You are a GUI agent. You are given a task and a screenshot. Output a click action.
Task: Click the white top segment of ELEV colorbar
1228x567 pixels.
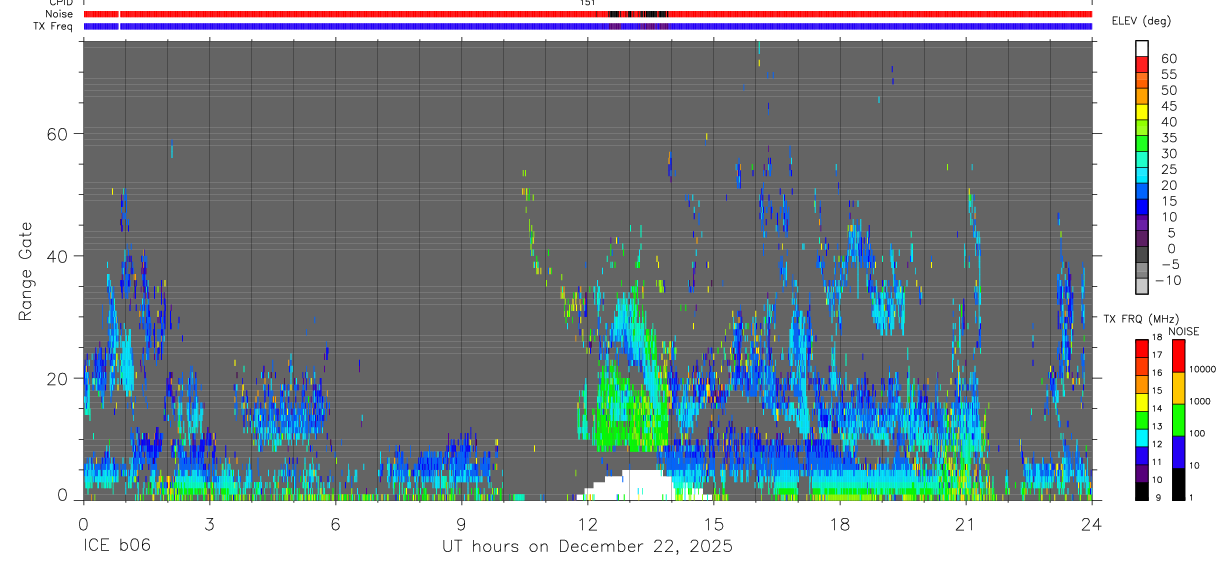pos(1142,48)
